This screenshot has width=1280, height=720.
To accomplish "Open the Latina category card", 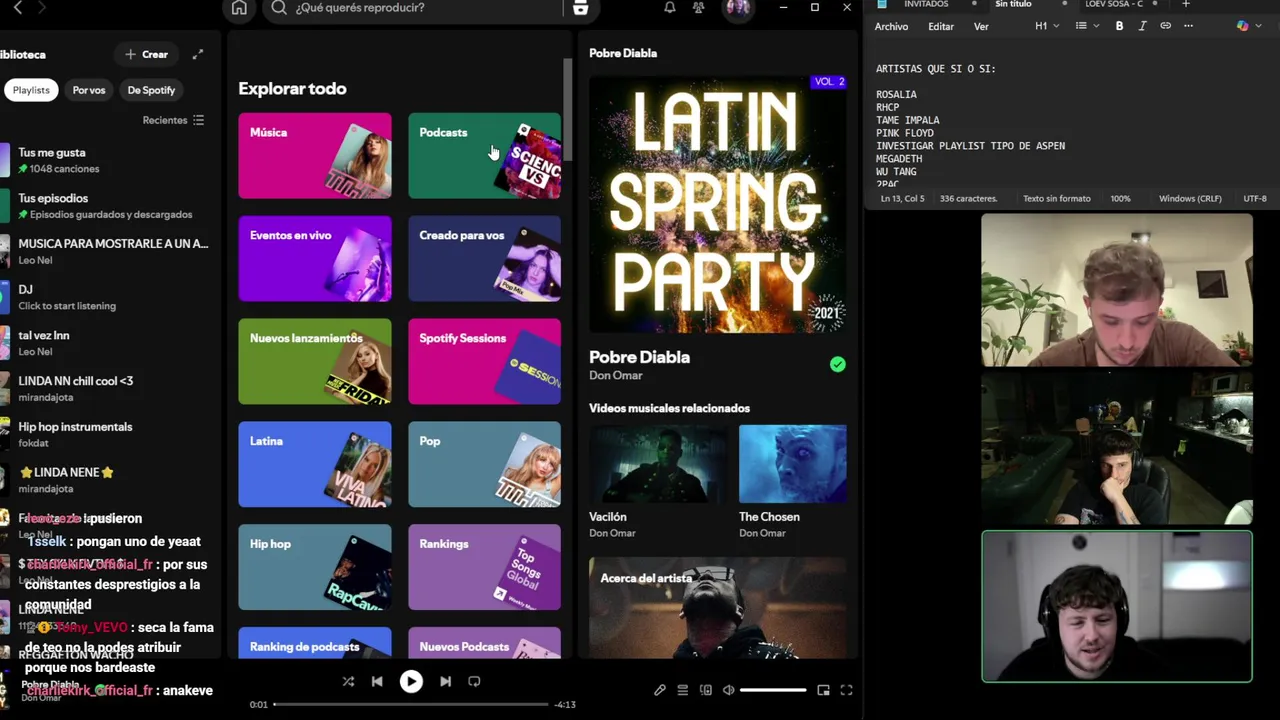I will pyautogui.click(x=315, y=465).
